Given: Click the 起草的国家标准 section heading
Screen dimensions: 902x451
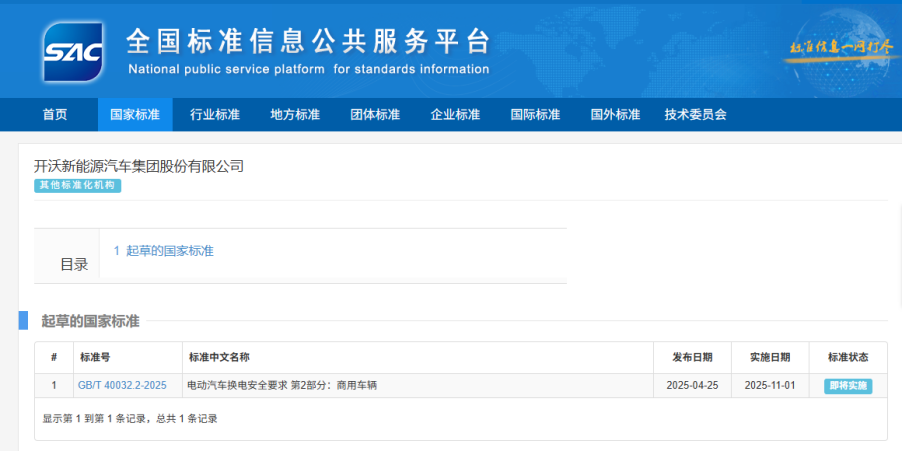Looking at the screenshot, I should [x=90, y=321].
